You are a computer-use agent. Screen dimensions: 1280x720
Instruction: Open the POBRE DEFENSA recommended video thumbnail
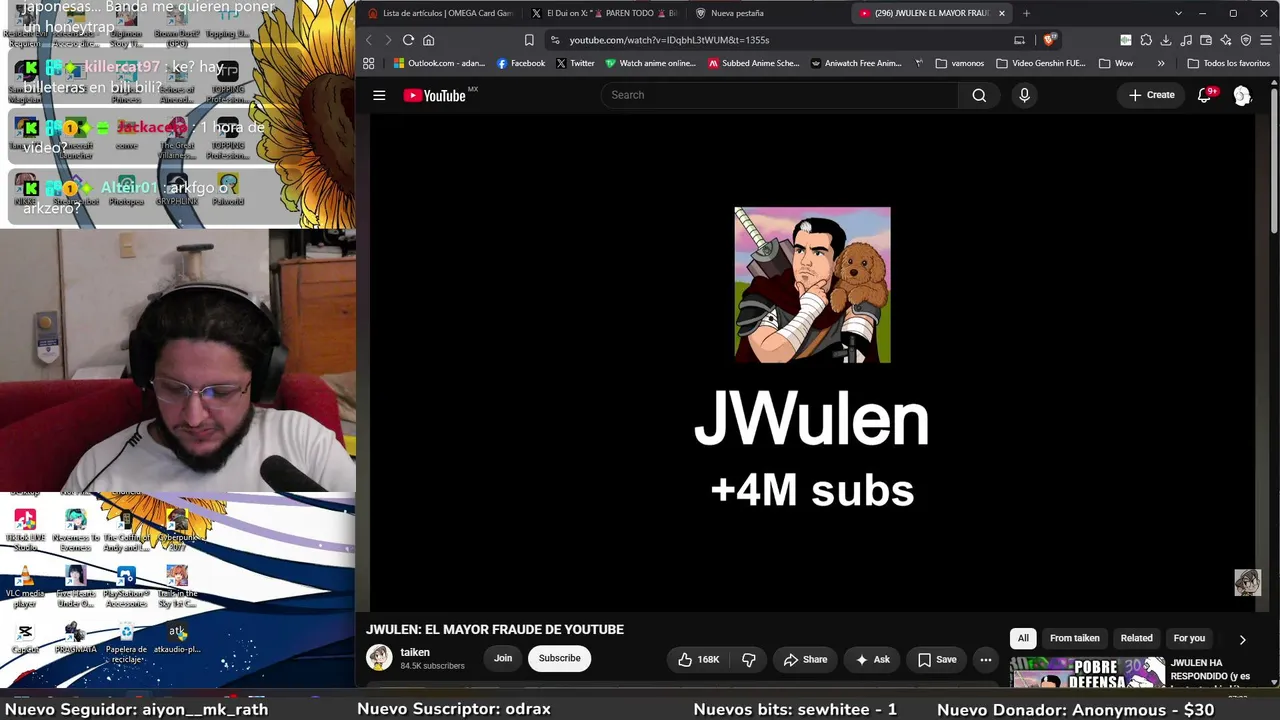tap(1087, 673)
